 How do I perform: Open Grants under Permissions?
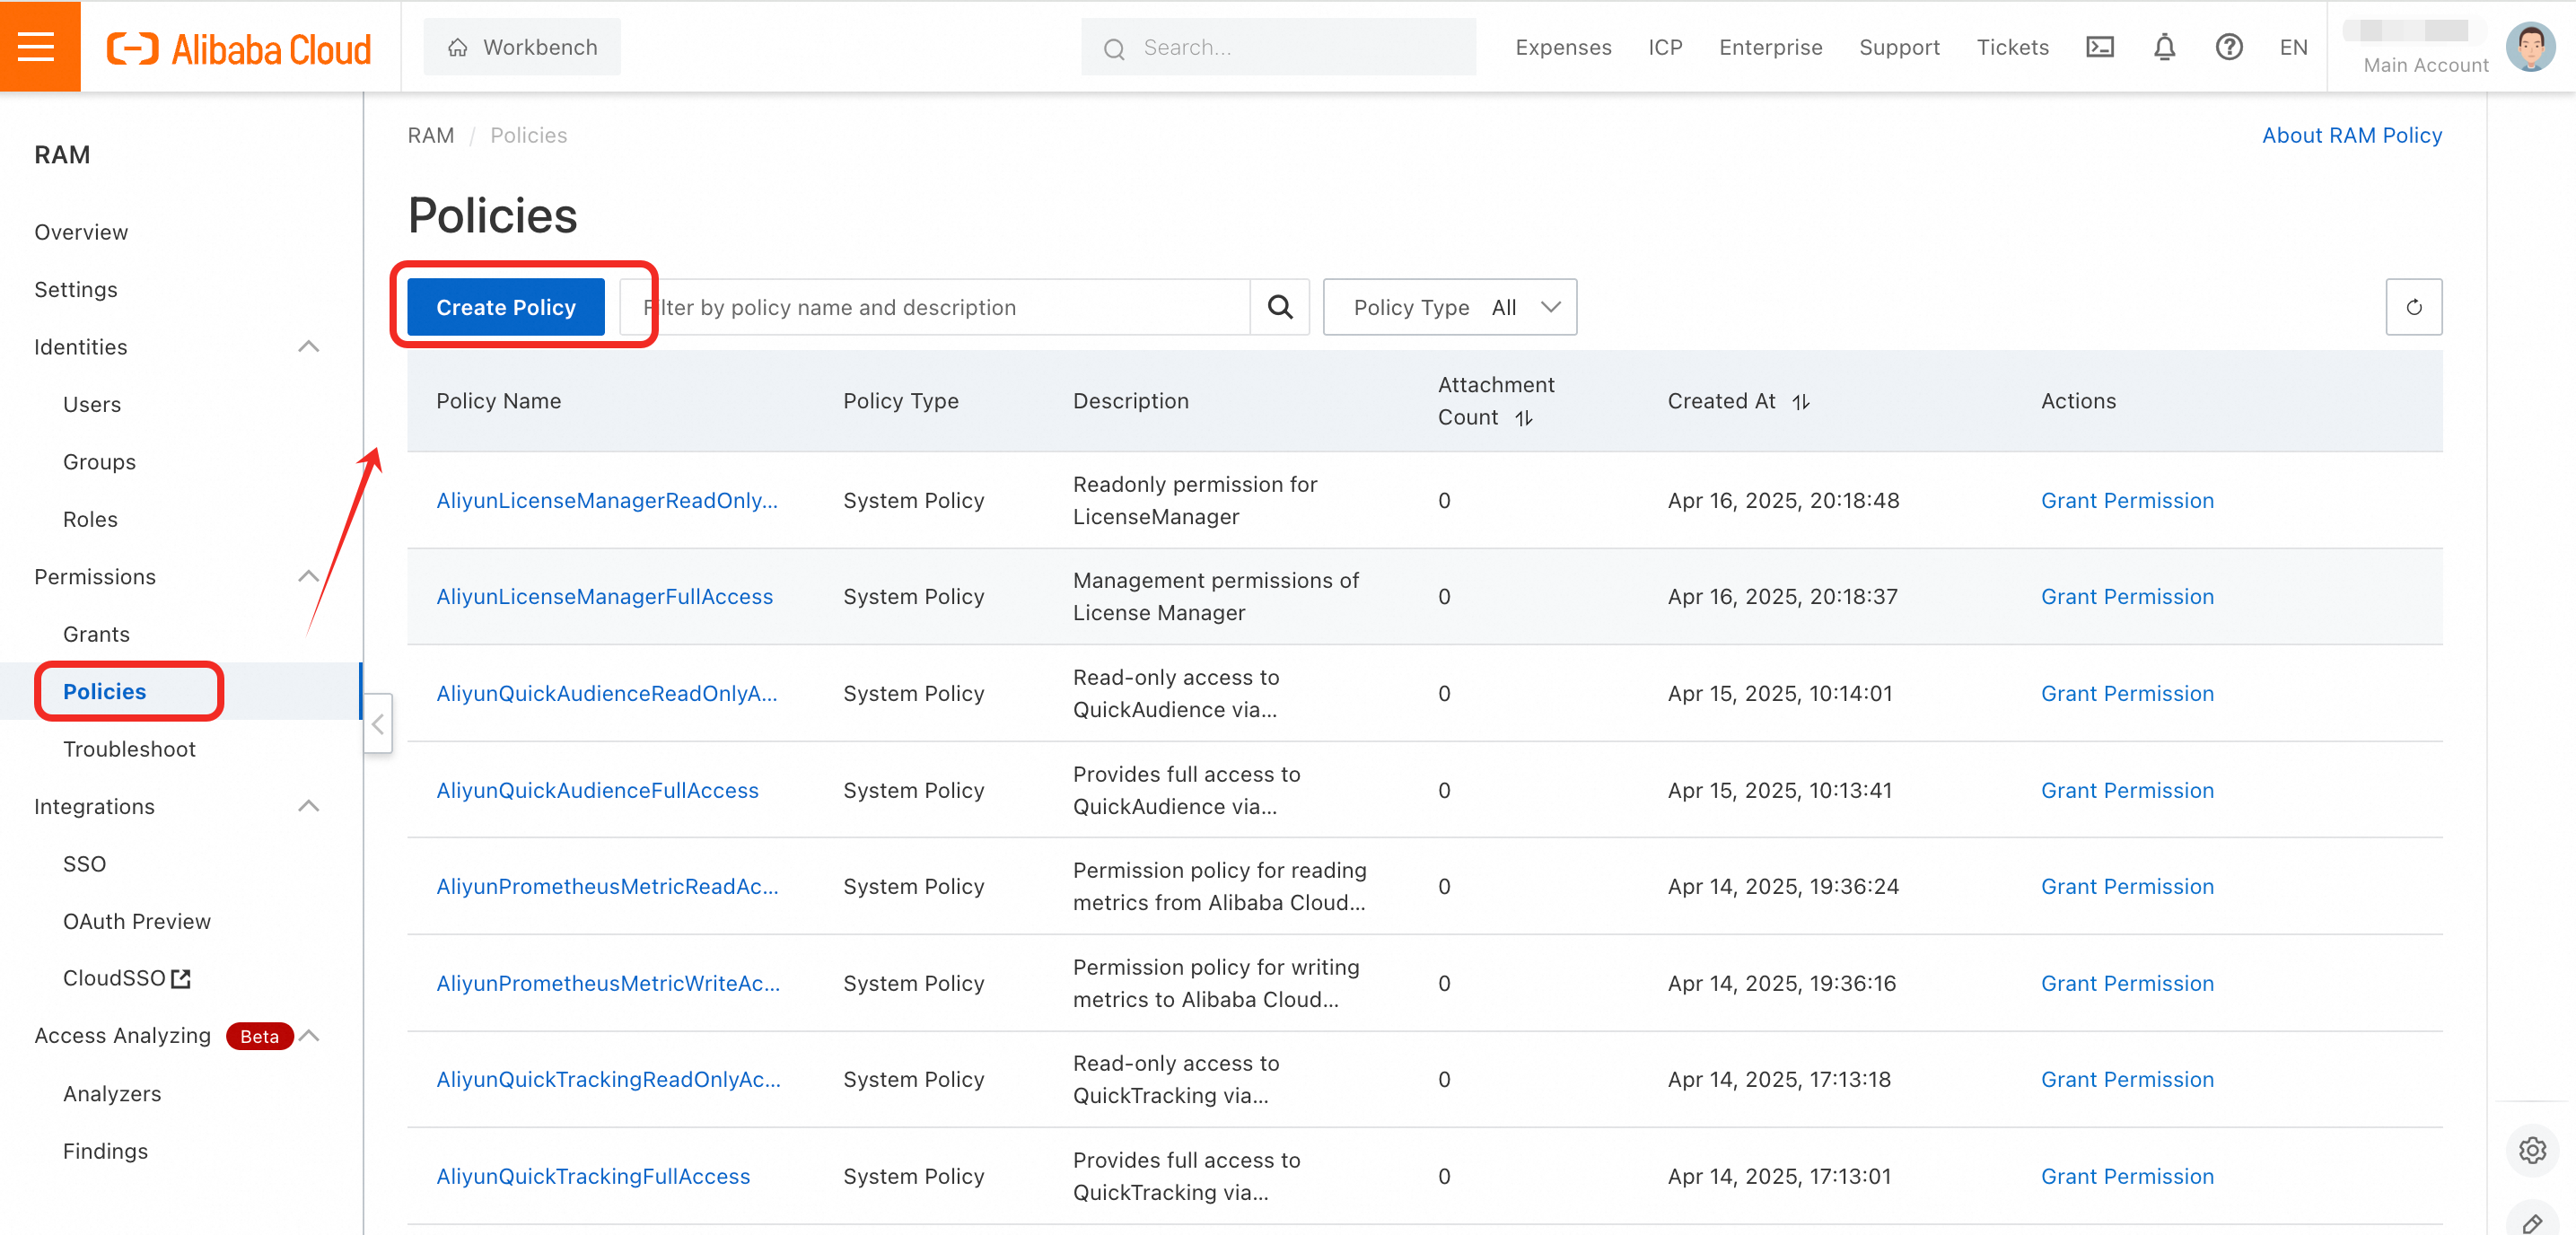click(x=96, y=634)
